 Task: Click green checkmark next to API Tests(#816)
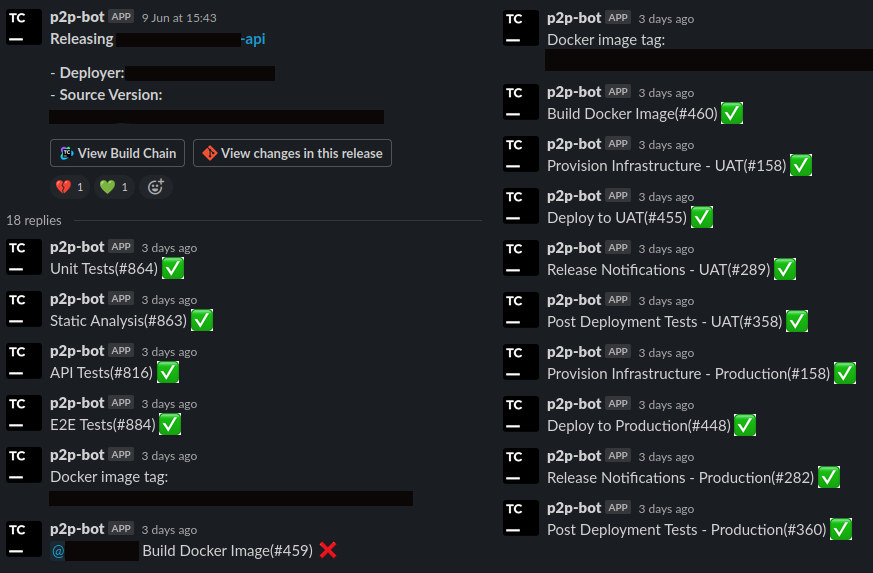[168, 373]
